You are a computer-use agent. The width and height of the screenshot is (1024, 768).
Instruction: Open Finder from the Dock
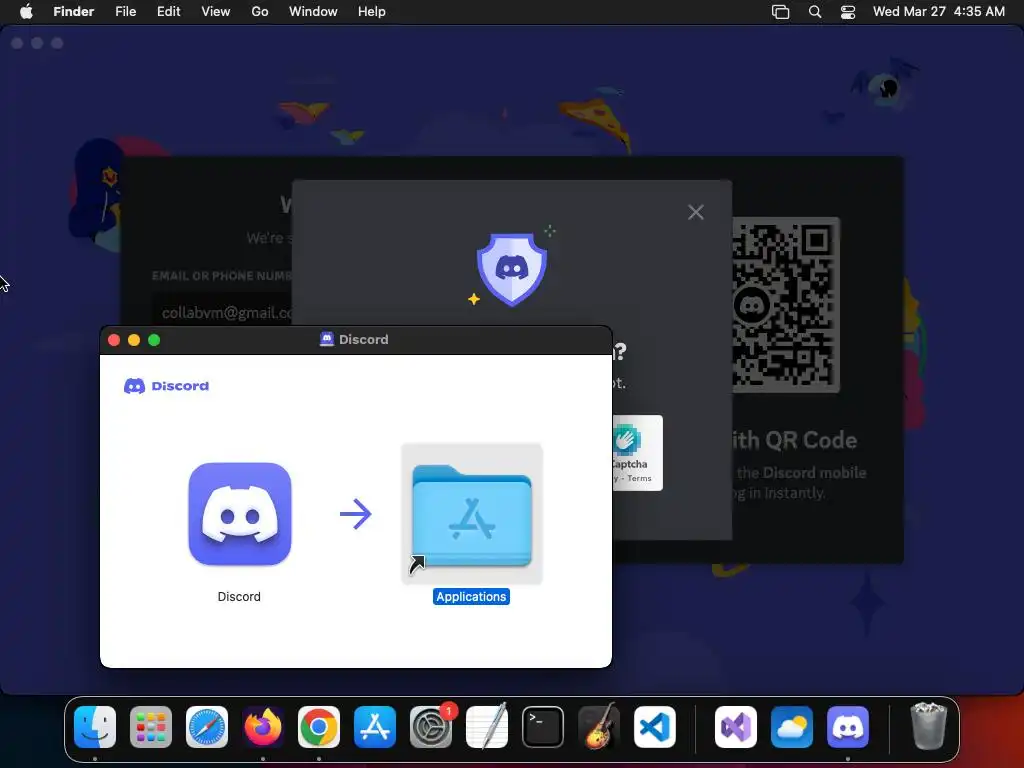pyautogui.click(x=95, y=727)
